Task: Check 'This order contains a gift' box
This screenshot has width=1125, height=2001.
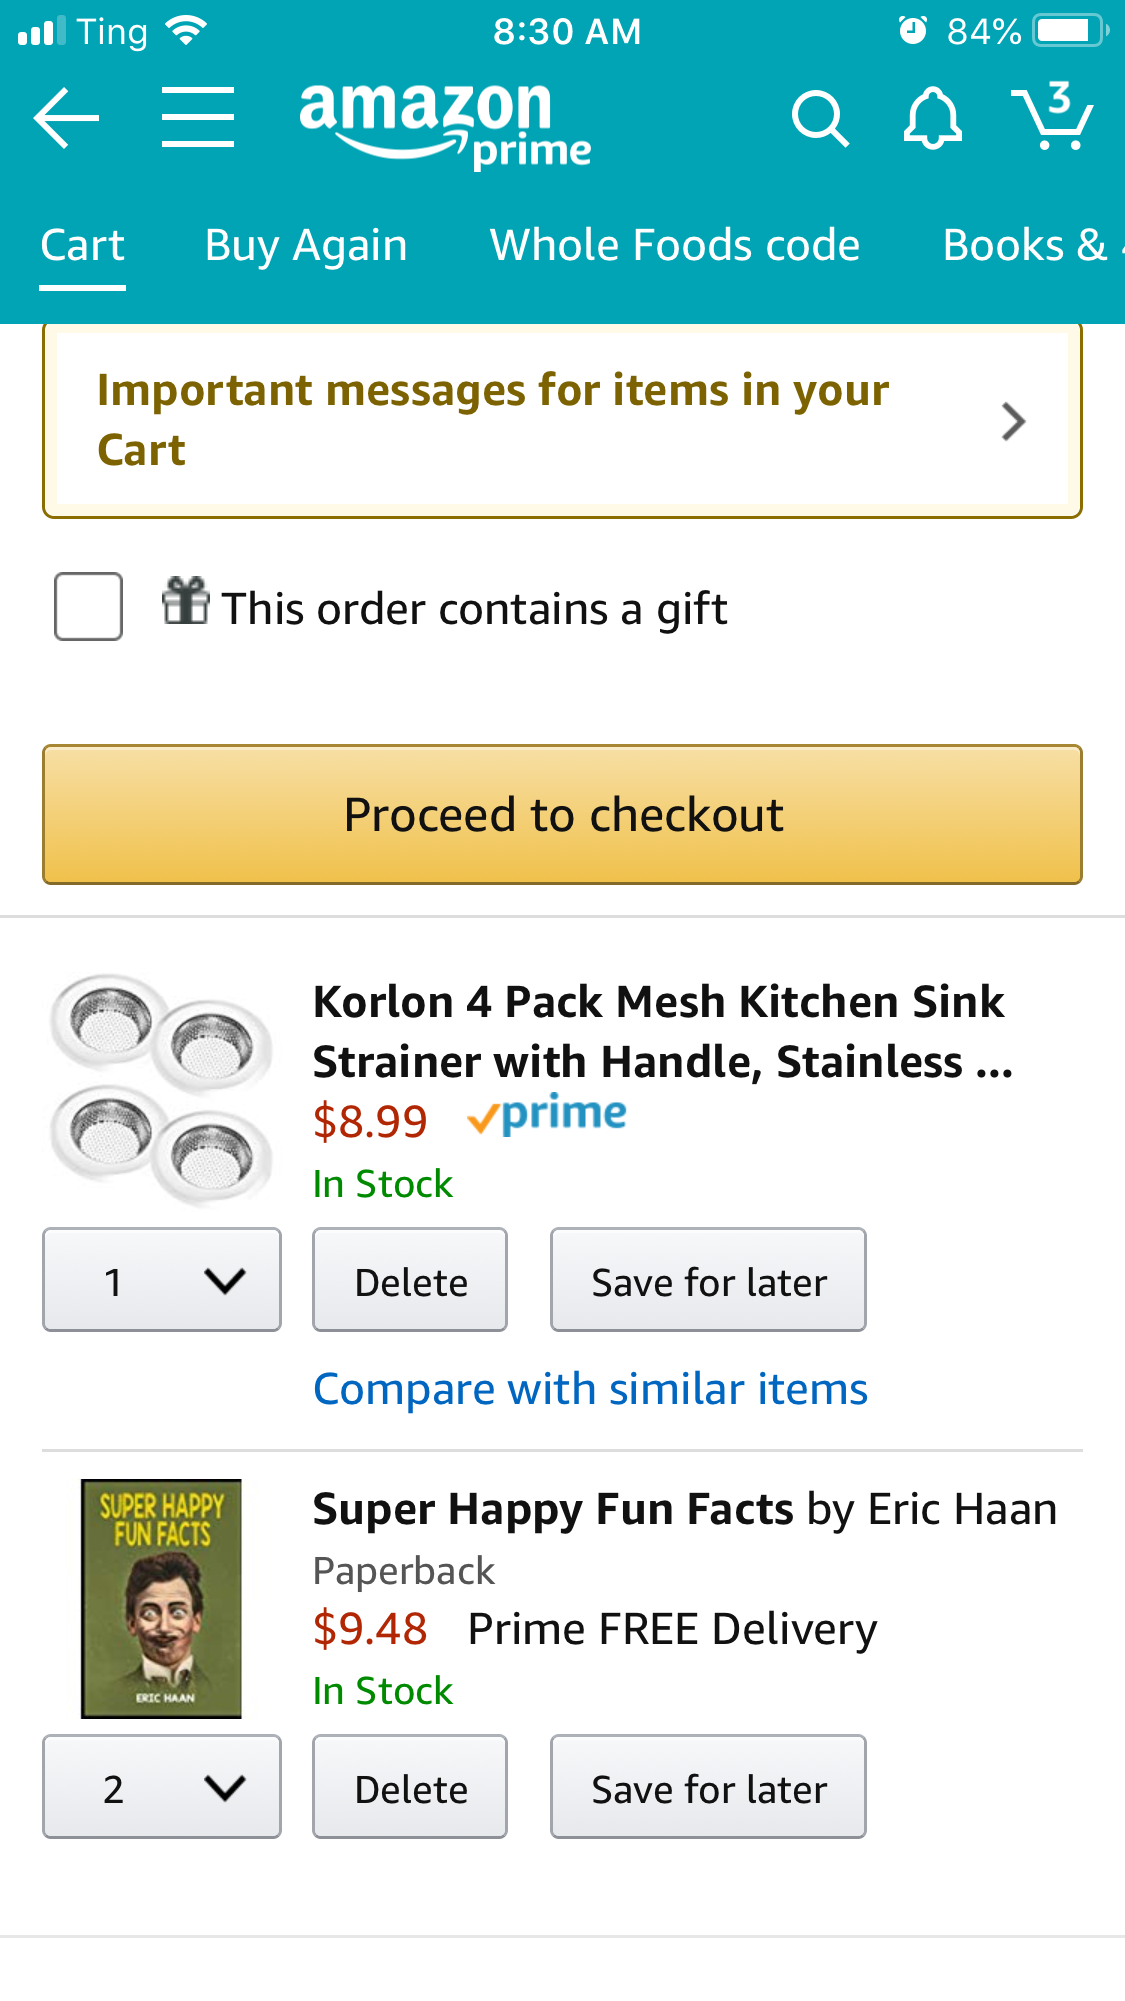Action: 89,606
